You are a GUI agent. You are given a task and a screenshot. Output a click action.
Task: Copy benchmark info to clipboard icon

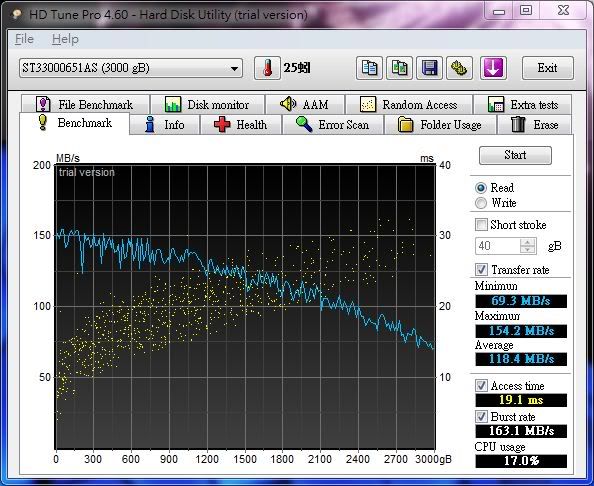(369, 68)
